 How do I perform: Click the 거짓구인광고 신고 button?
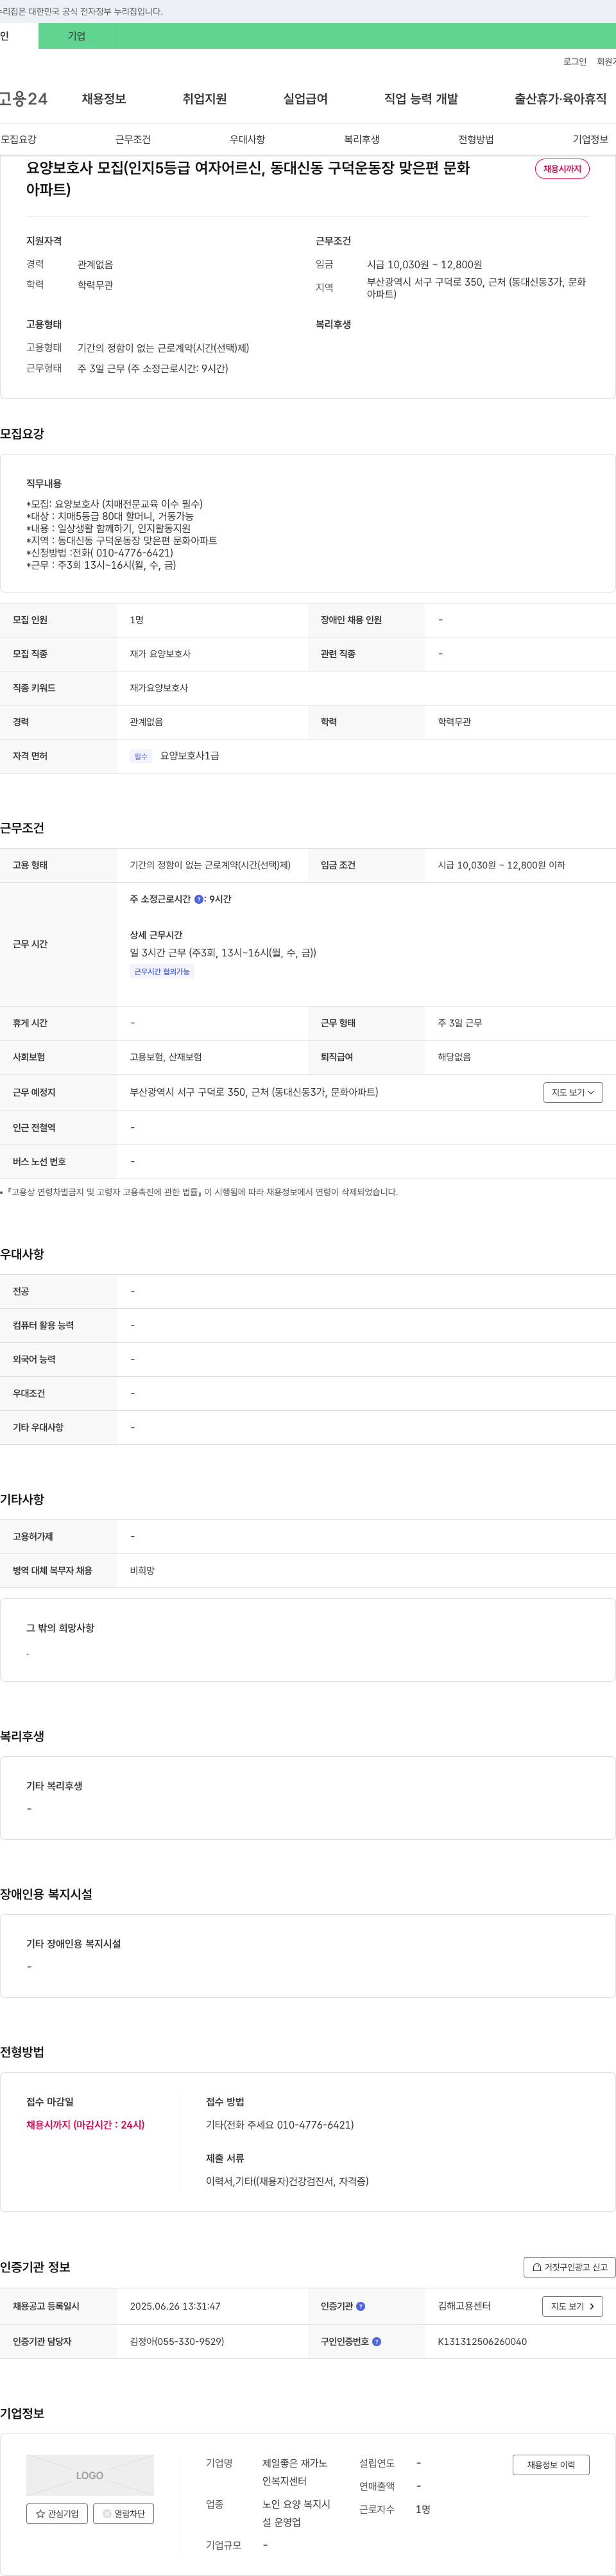coord(570,2267)
